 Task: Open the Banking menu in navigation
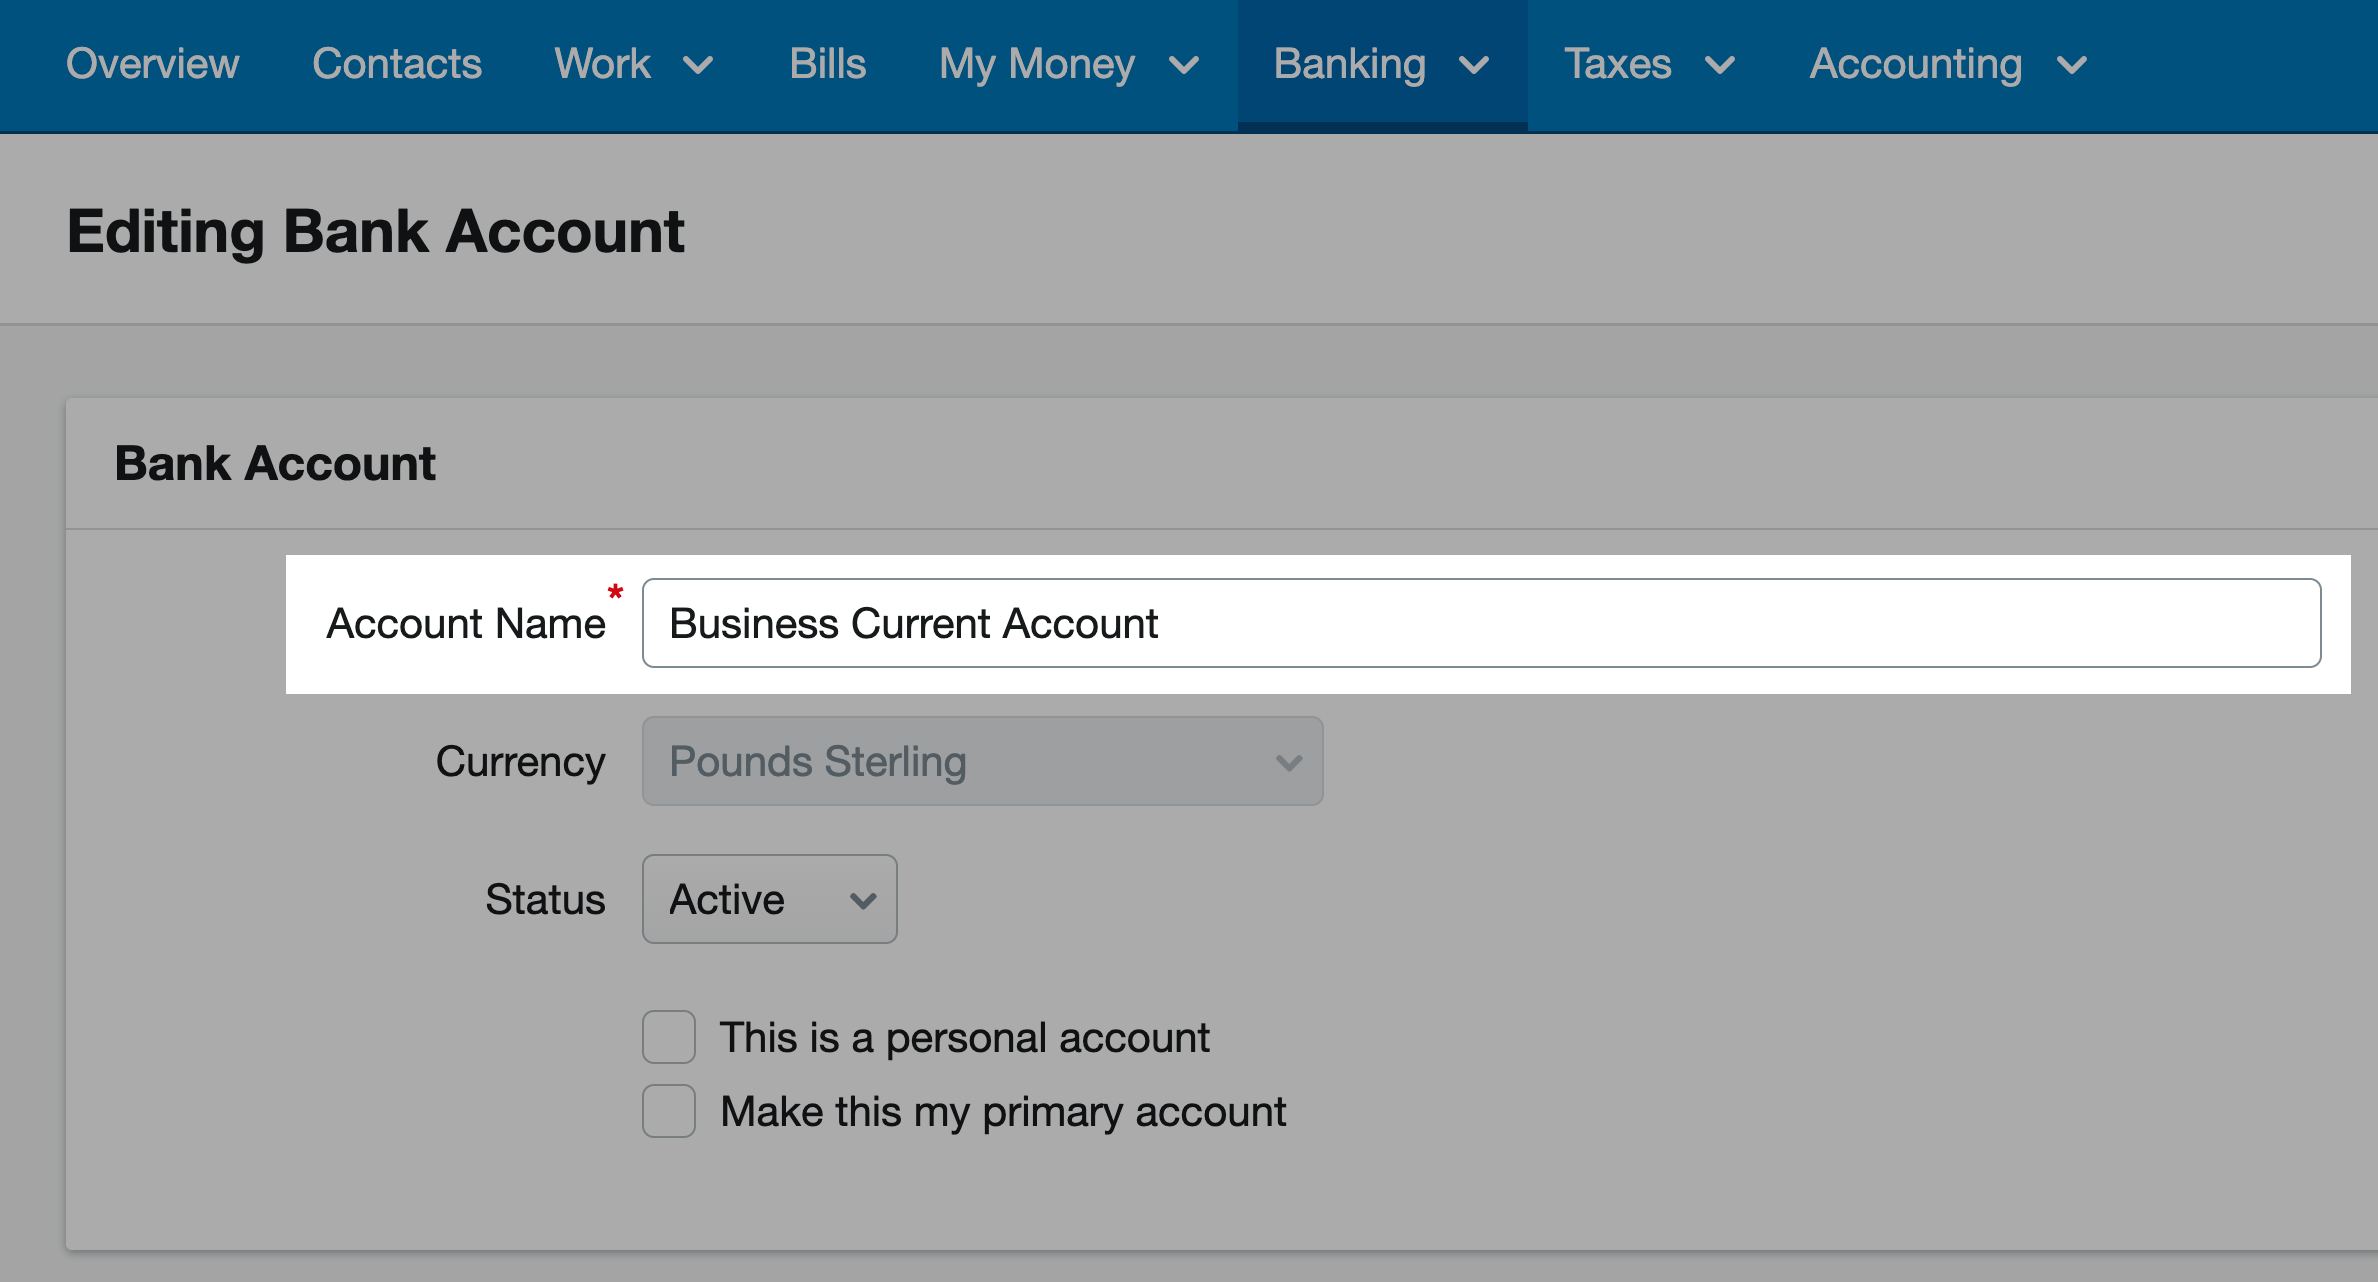pyautogui.click(x=1350, y=64)
